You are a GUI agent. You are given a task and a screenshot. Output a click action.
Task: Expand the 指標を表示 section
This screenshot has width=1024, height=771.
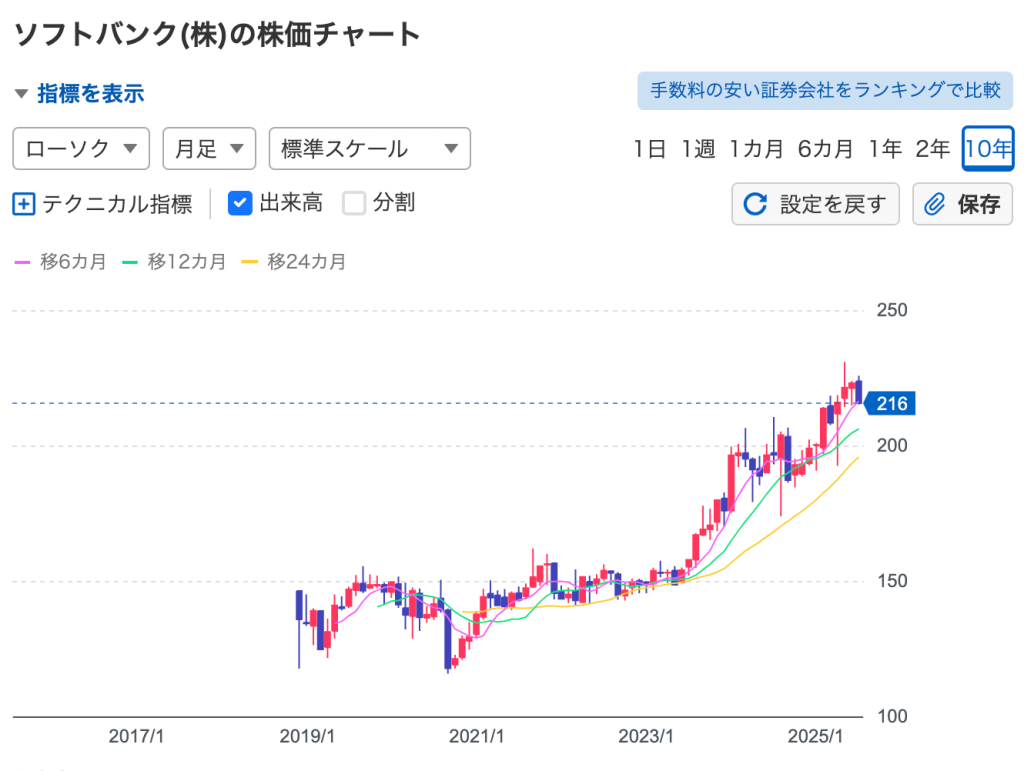(x=80, y=94)
